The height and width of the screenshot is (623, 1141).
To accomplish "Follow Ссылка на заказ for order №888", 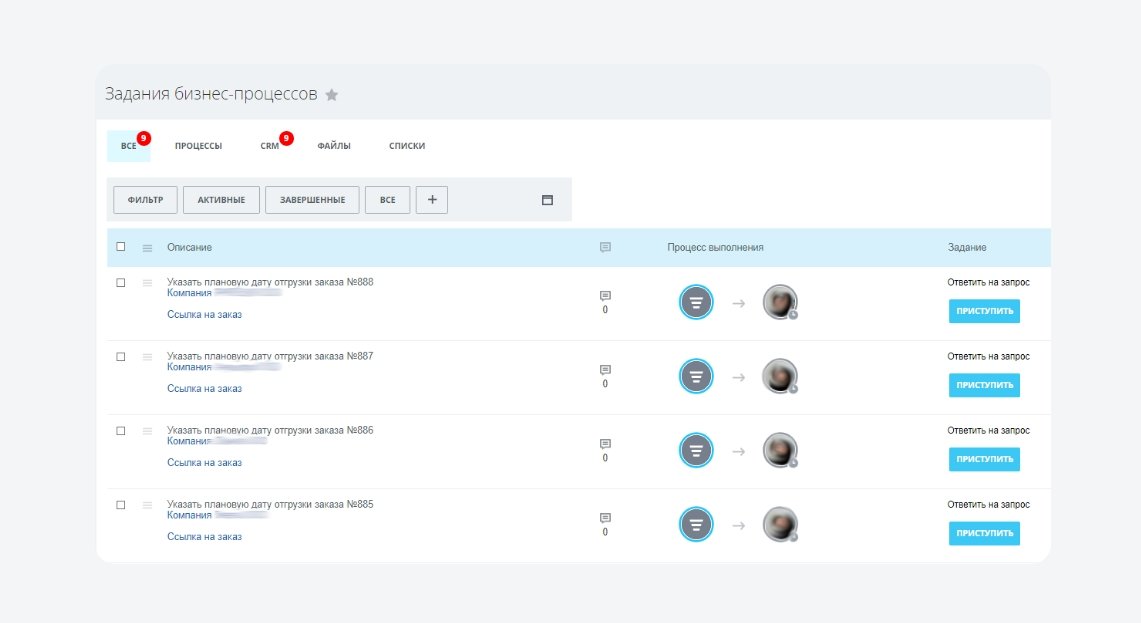I will pos(204,314).
